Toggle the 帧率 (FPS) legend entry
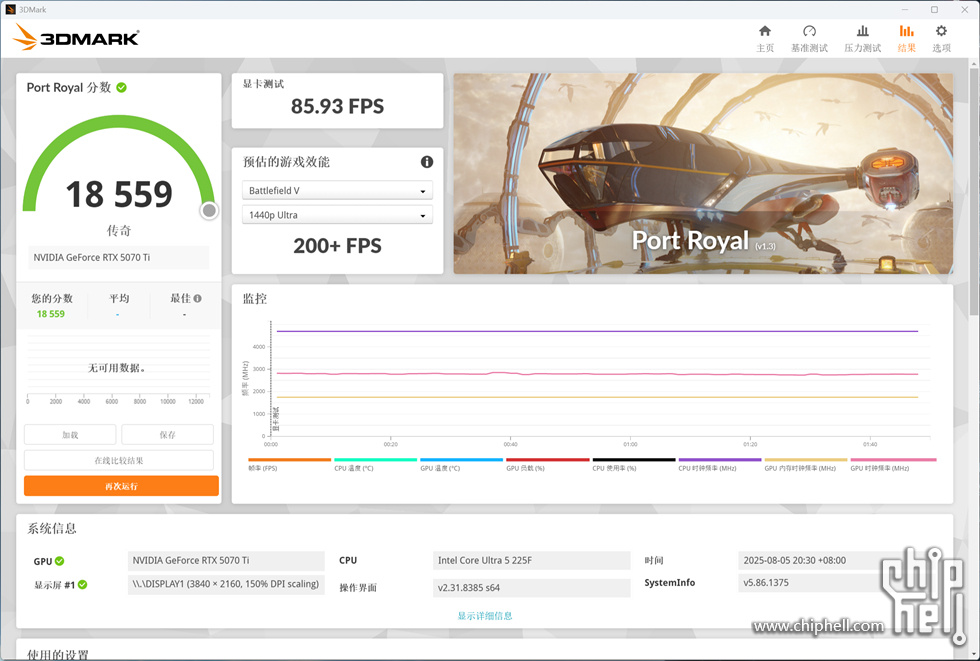 tap(289, 464)
